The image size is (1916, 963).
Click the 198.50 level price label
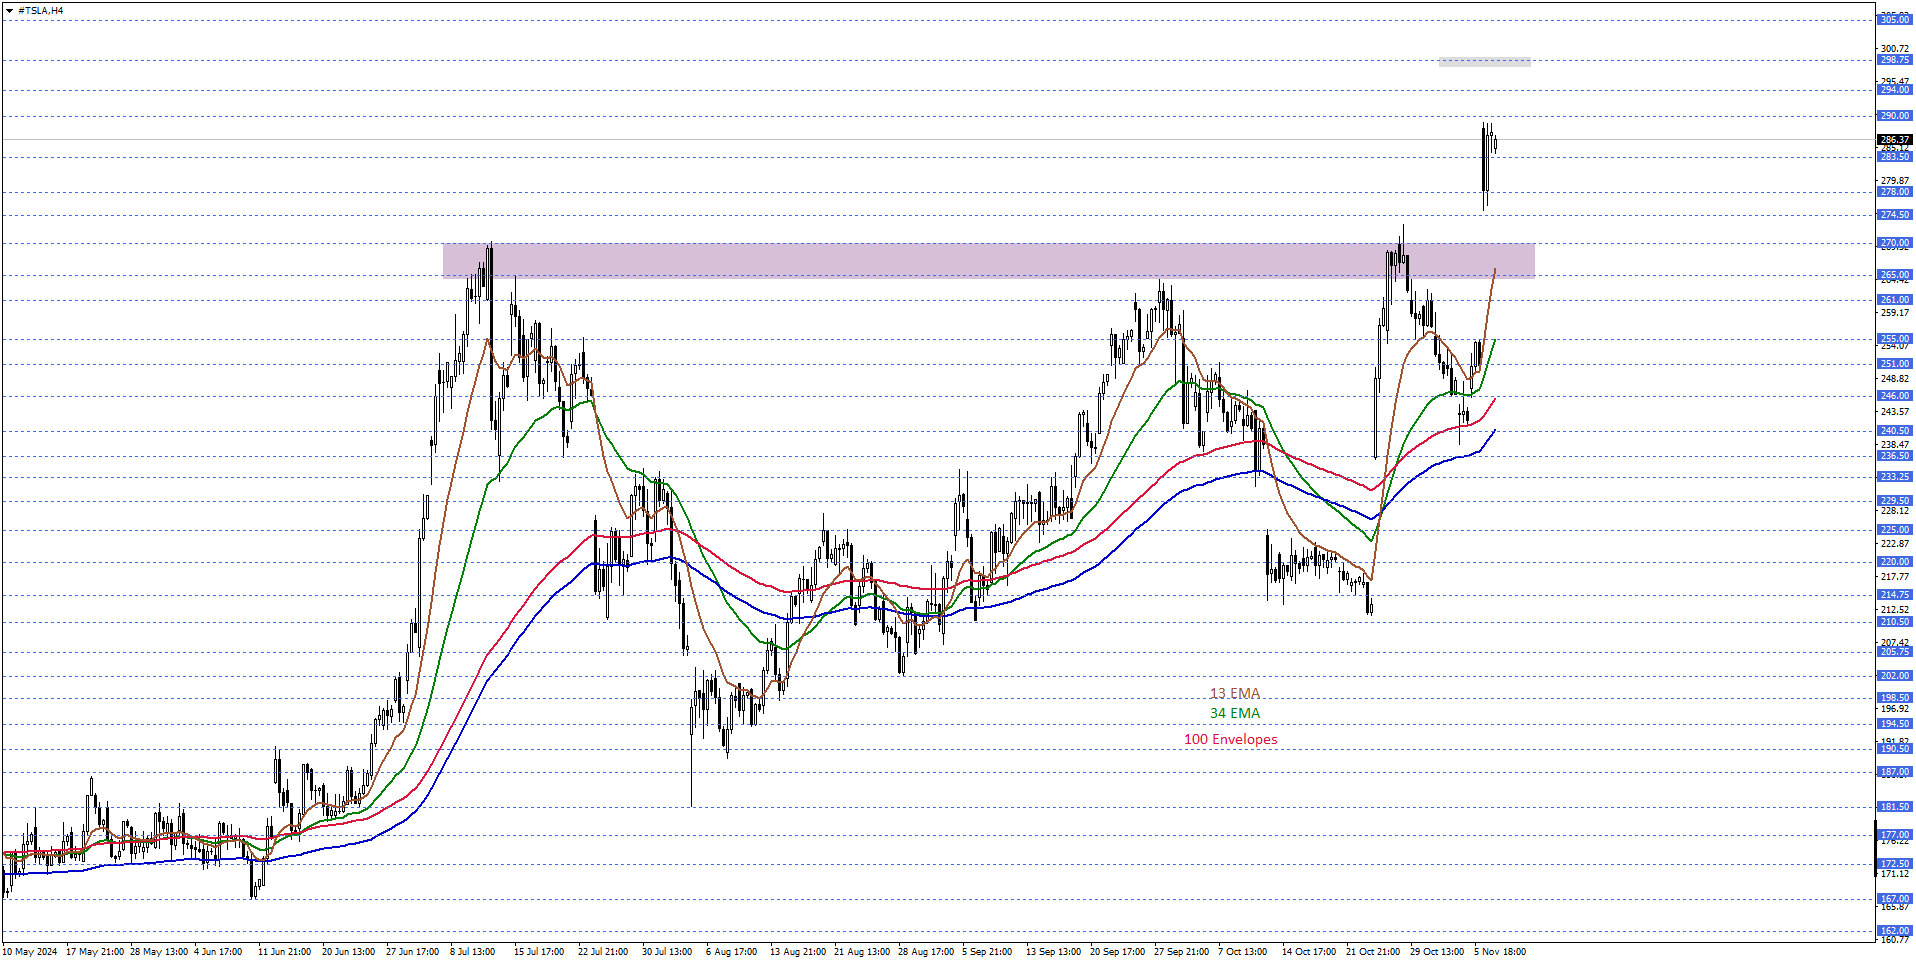pos(1894,698)
